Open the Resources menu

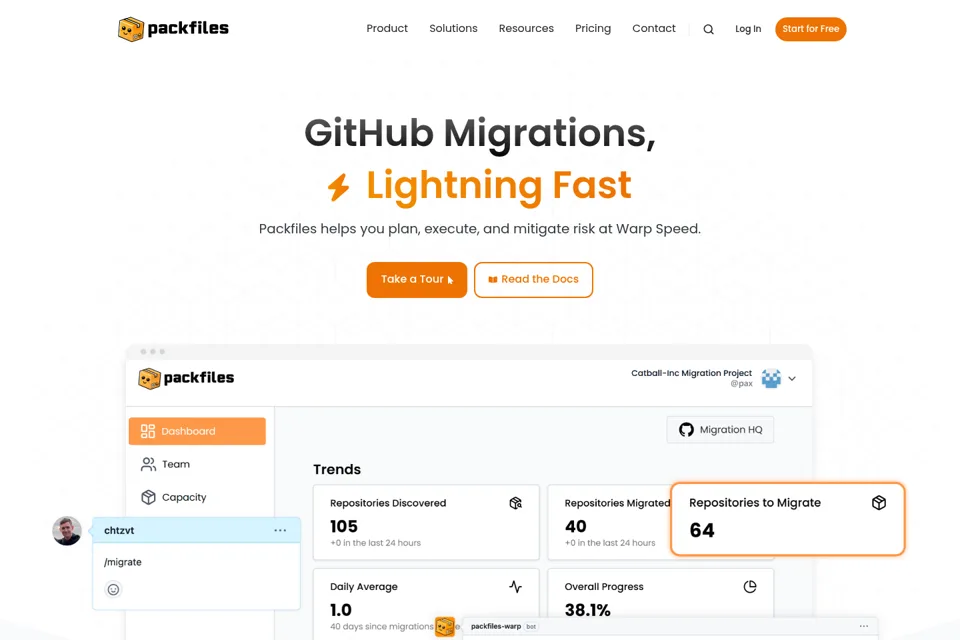click(526, 29)
